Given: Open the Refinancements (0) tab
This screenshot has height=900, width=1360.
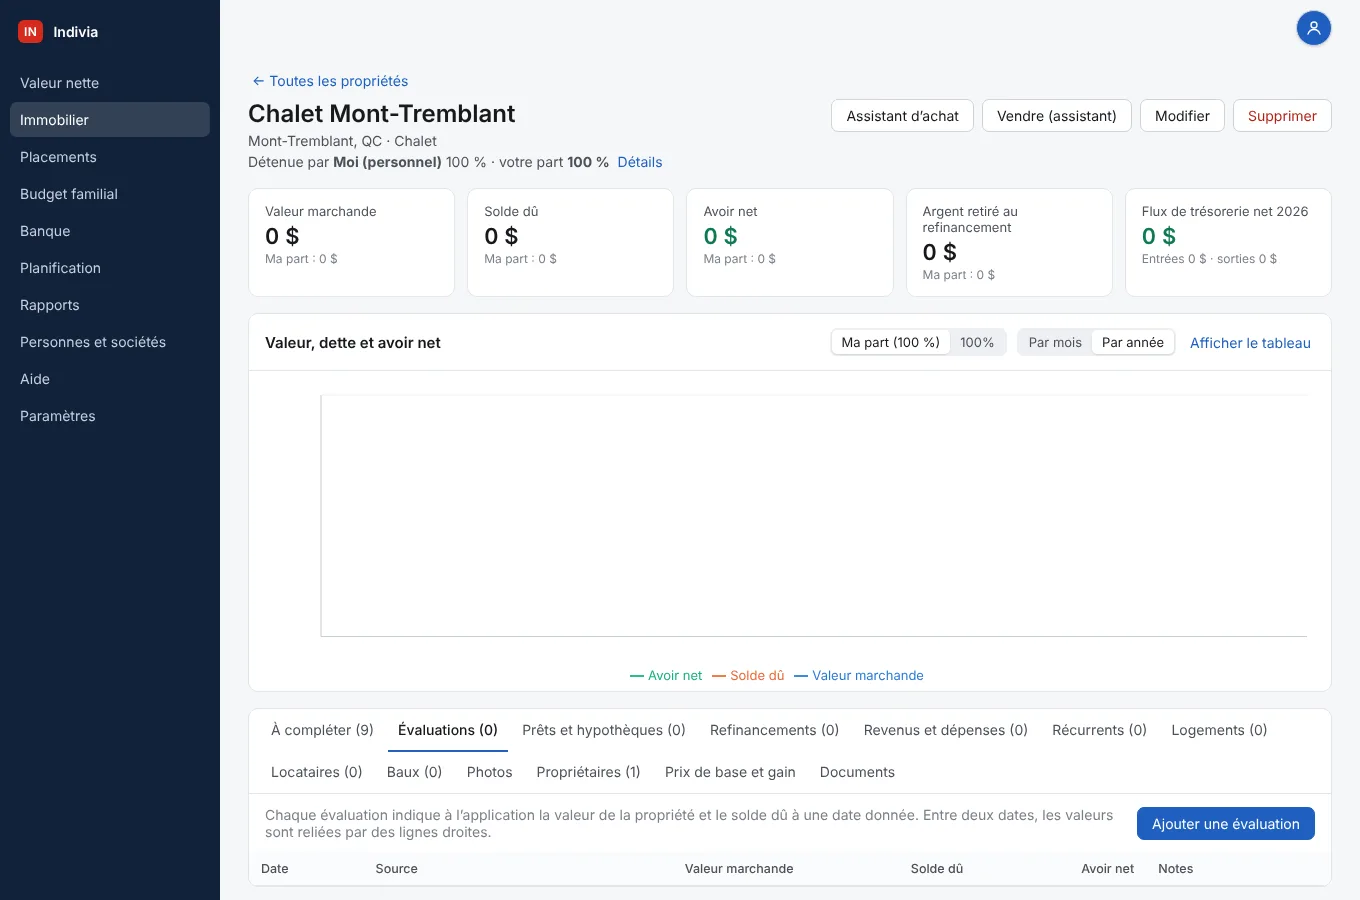Looking at the screenshot, I should (774, 730).
